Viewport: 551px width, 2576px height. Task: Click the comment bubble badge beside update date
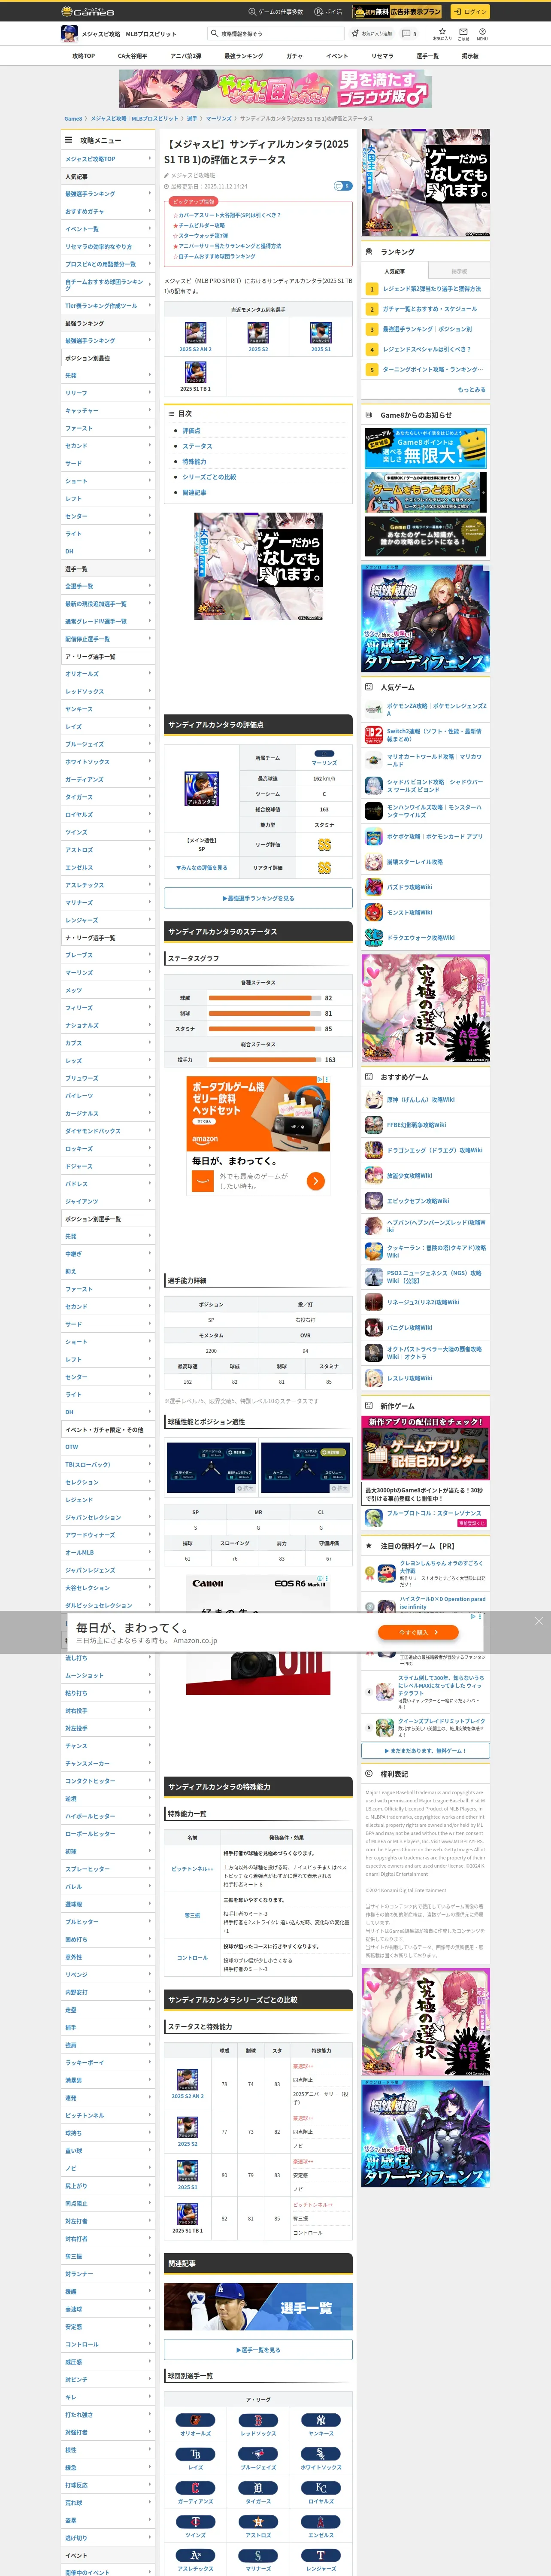pos(343,186)
